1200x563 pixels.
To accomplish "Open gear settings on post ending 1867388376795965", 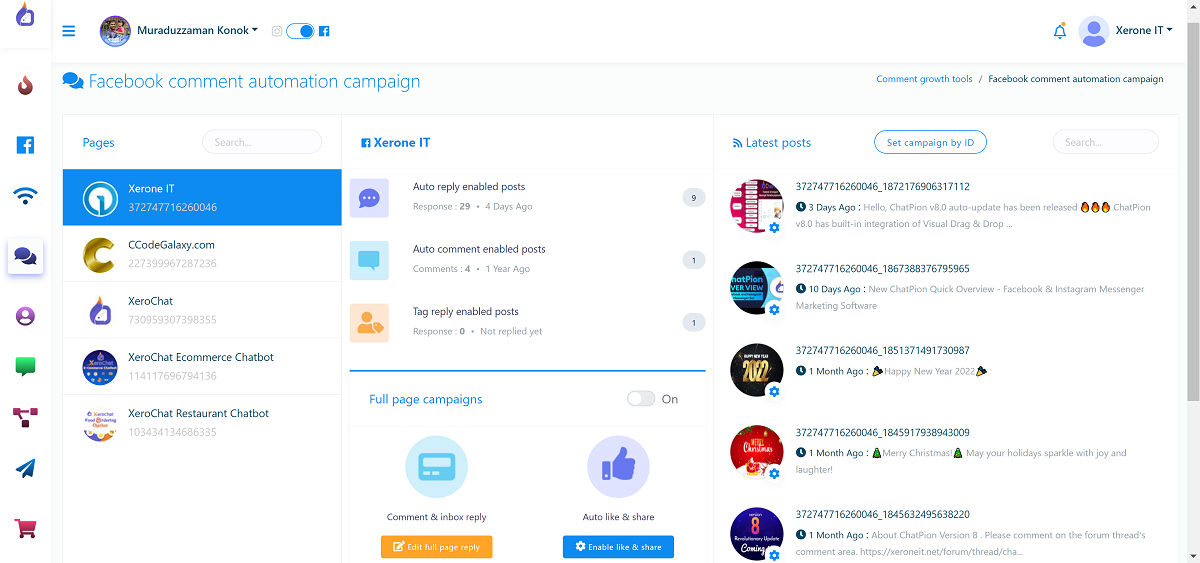I will 774,310.
